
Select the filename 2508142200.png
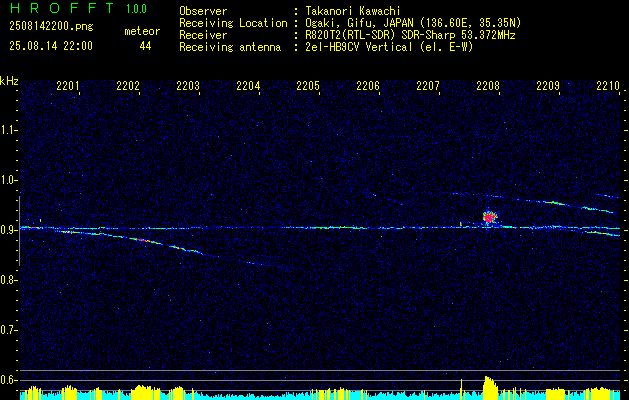click(51, 27)
